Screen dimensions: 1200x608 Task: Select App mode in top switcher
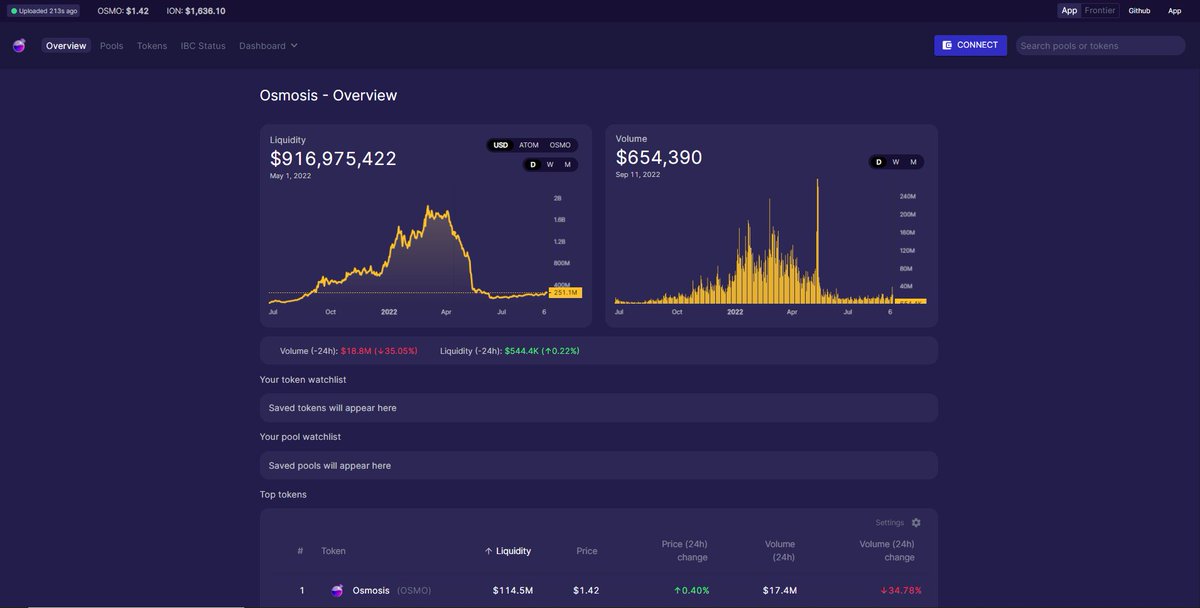(x=1070, y=10)
